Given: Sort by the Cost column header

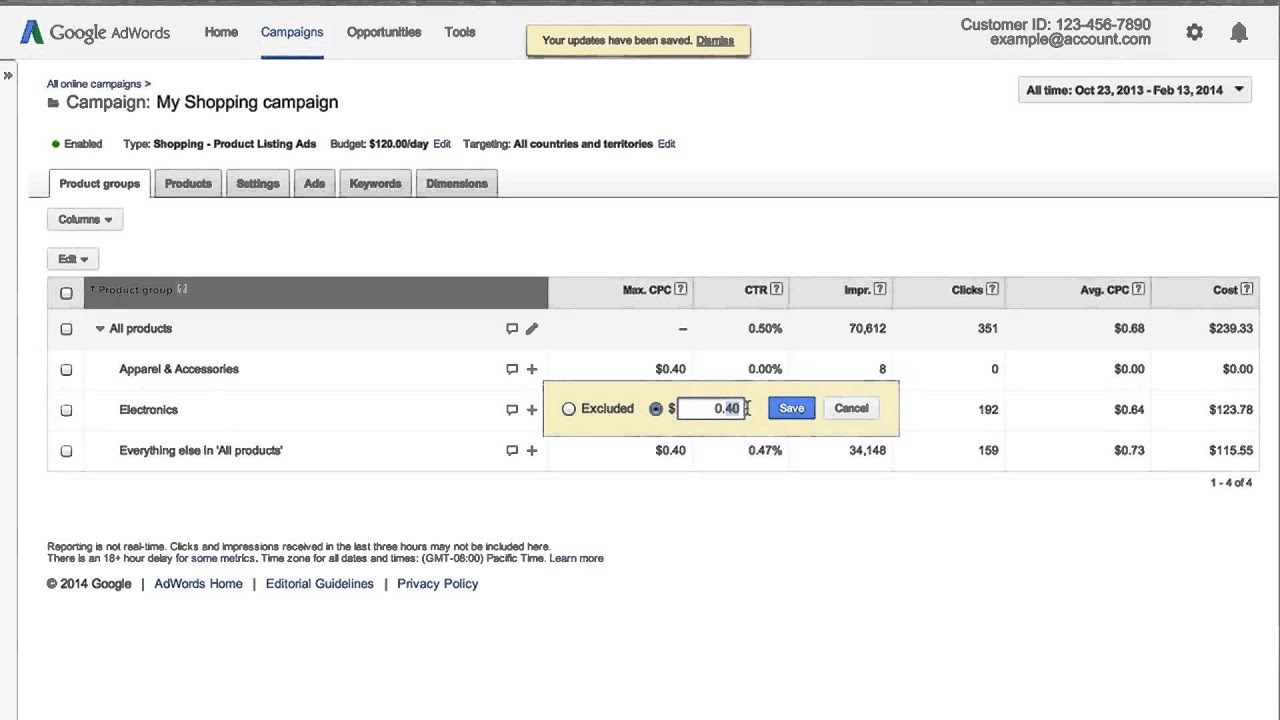Looking at the screenshot, I should [1225, 290].
